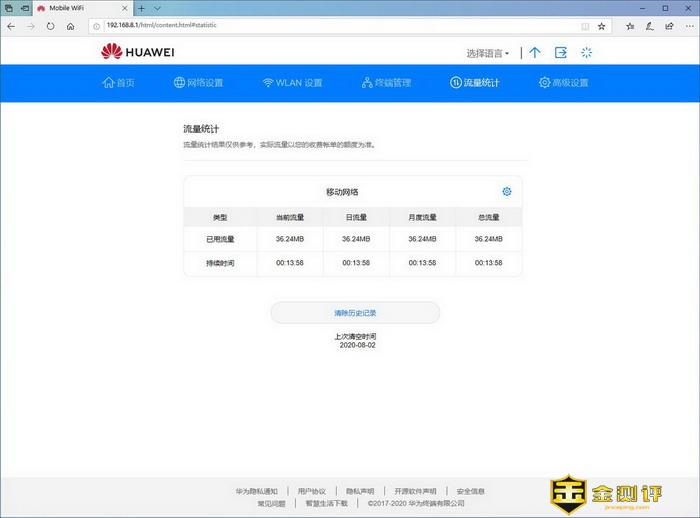
Task: Open 终端管理 device management tab
Action: (381, 83)
